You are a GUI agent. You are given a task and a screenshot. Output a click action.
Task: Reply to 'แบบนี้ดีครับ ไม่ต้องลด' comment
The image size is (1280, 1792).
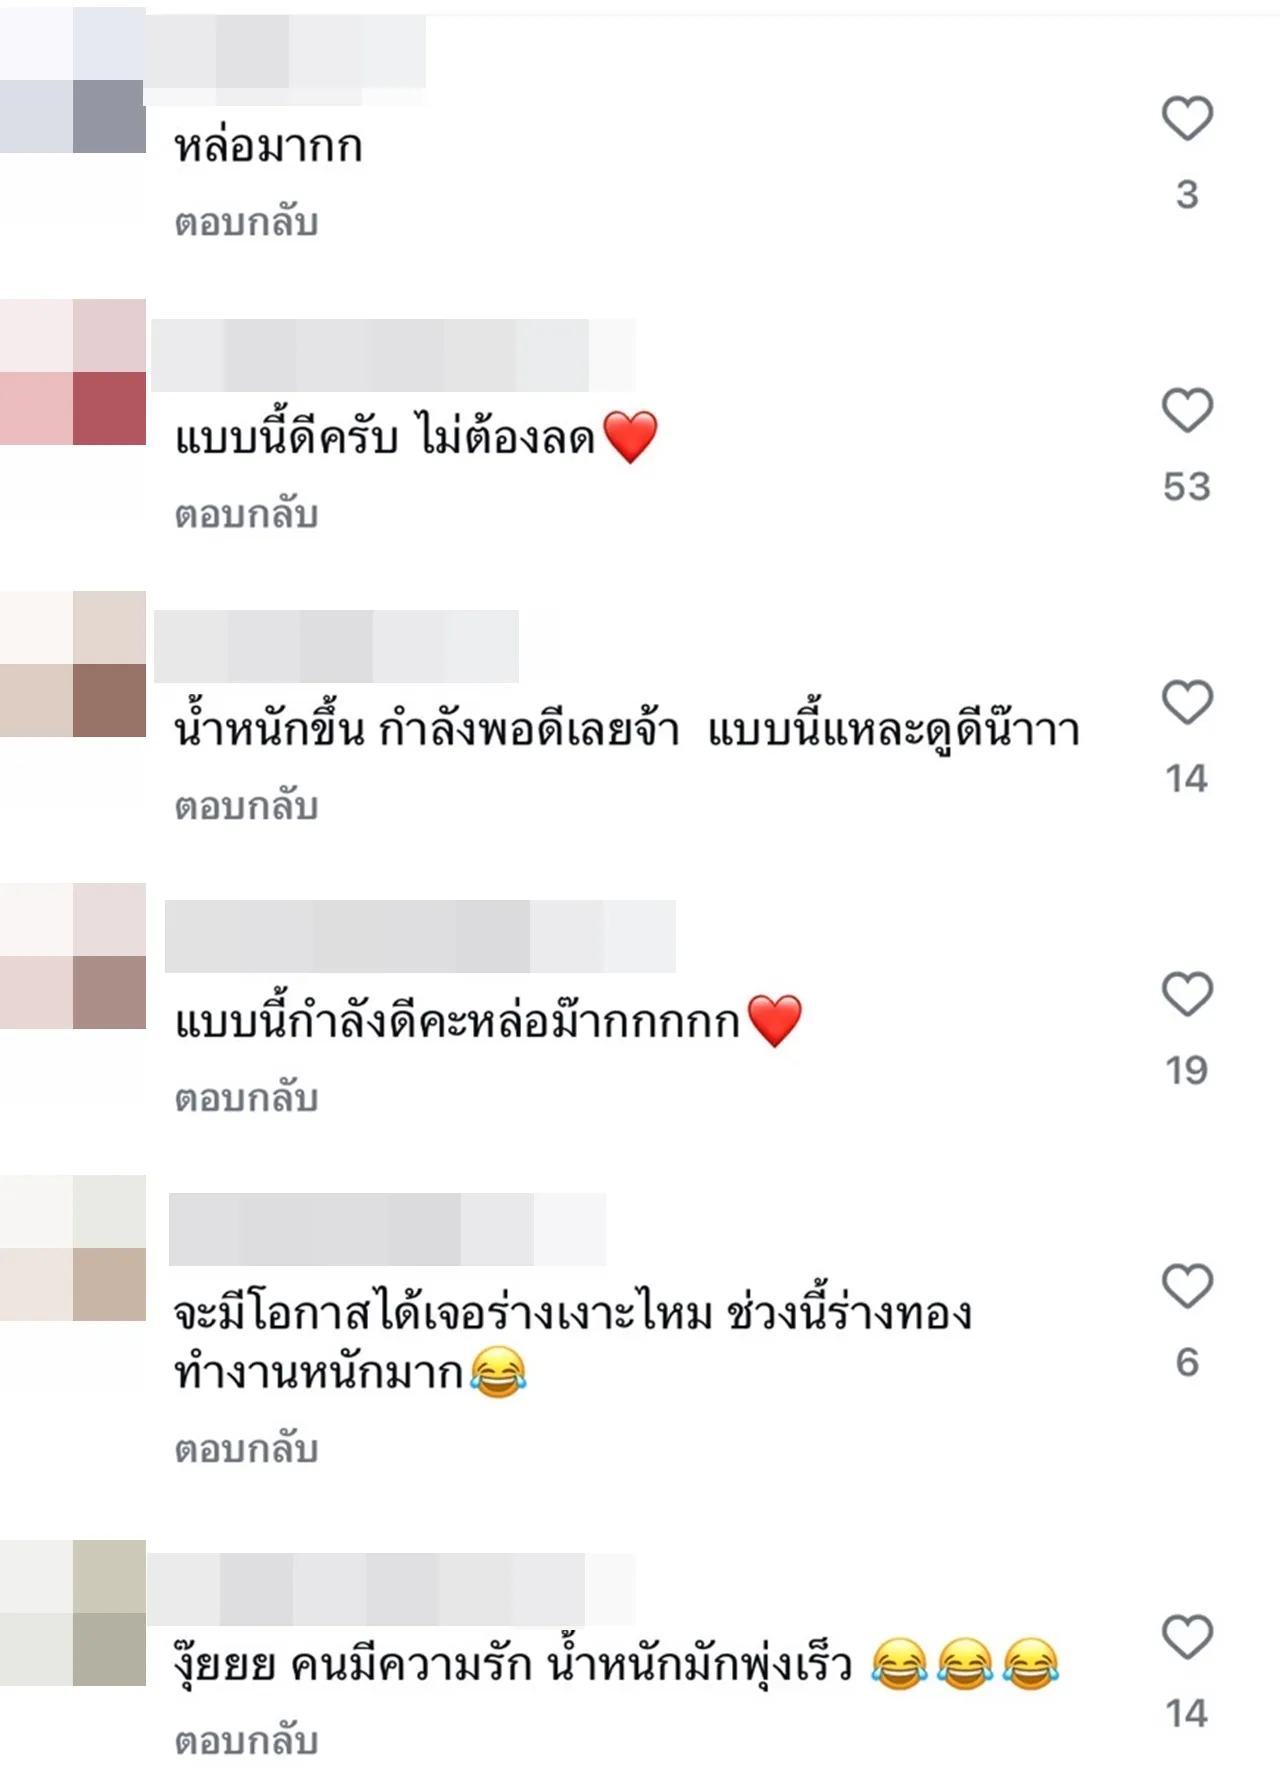(x=246, y=514)
